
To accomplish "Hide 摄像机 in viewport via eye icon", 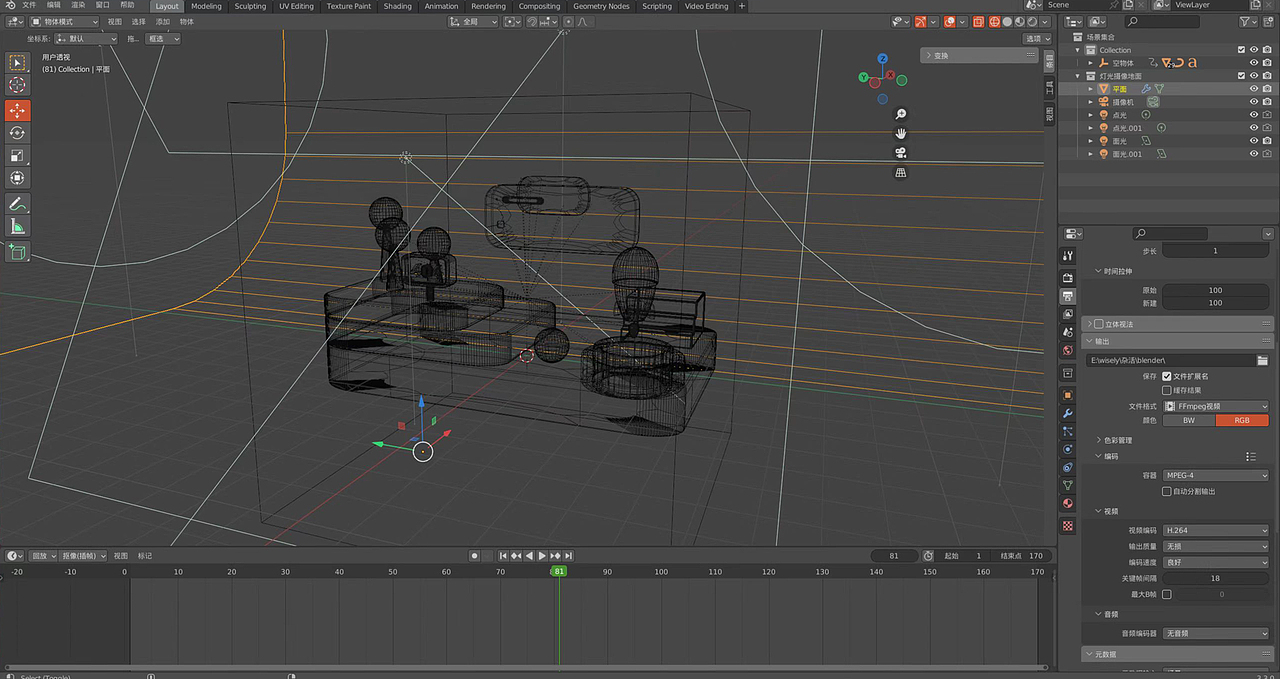I will coord(1254,101).
